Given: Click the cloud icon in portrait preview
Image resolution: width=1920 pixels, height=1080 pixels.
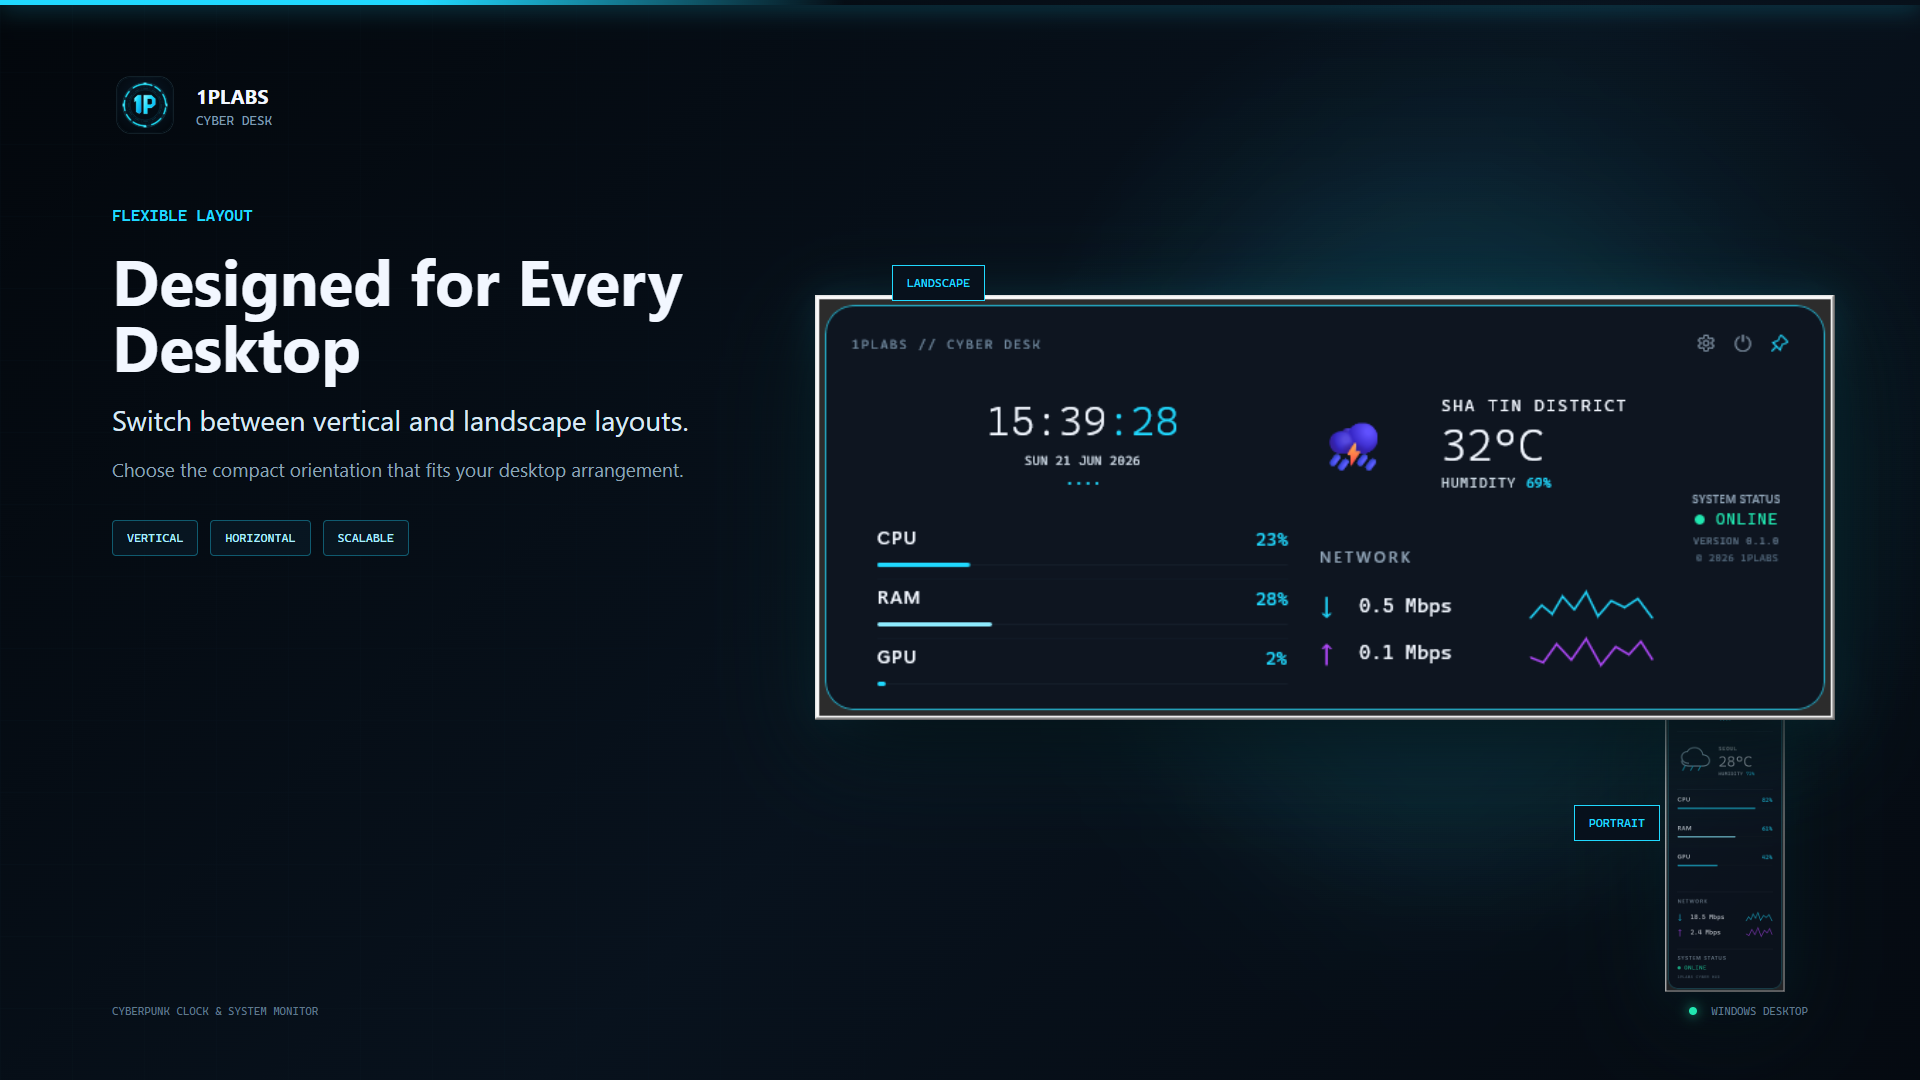Looking at the screenshot, I should click(x=1695, y=759).
